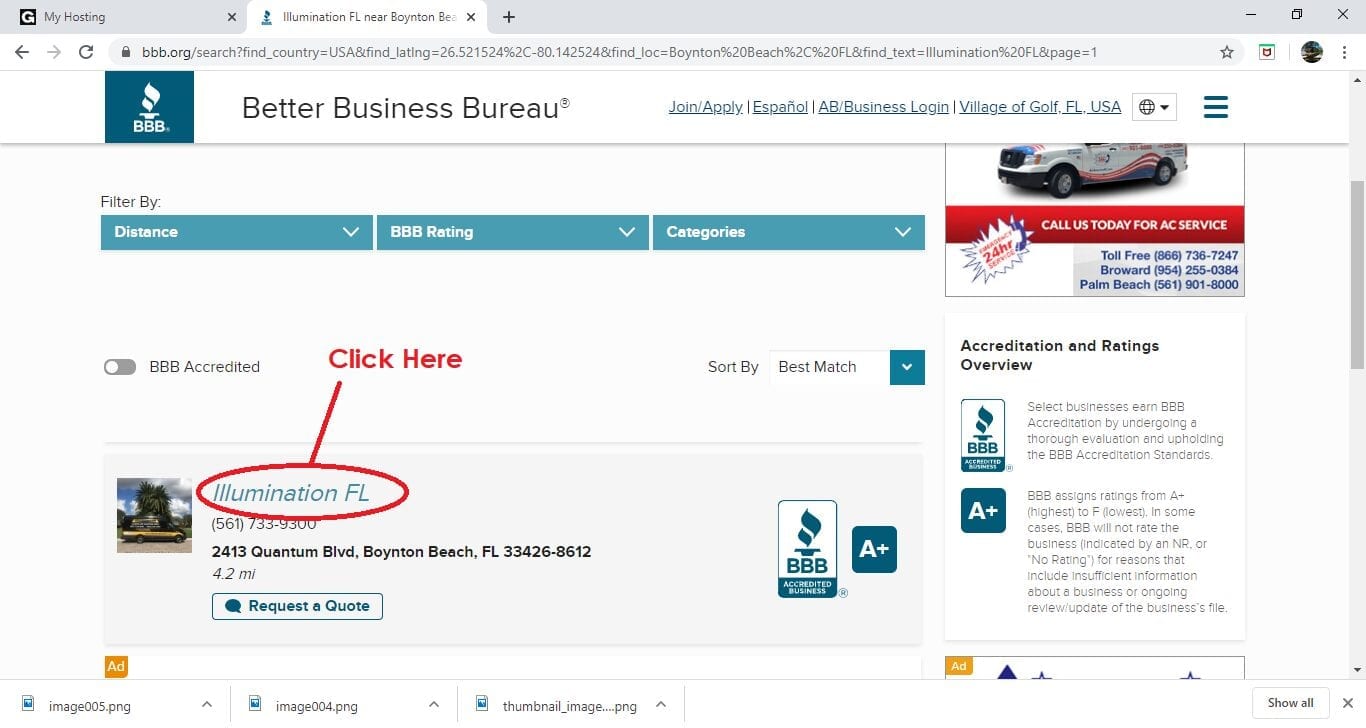
Task: Open downloaded file image005.png
Action: click(89, 706)
